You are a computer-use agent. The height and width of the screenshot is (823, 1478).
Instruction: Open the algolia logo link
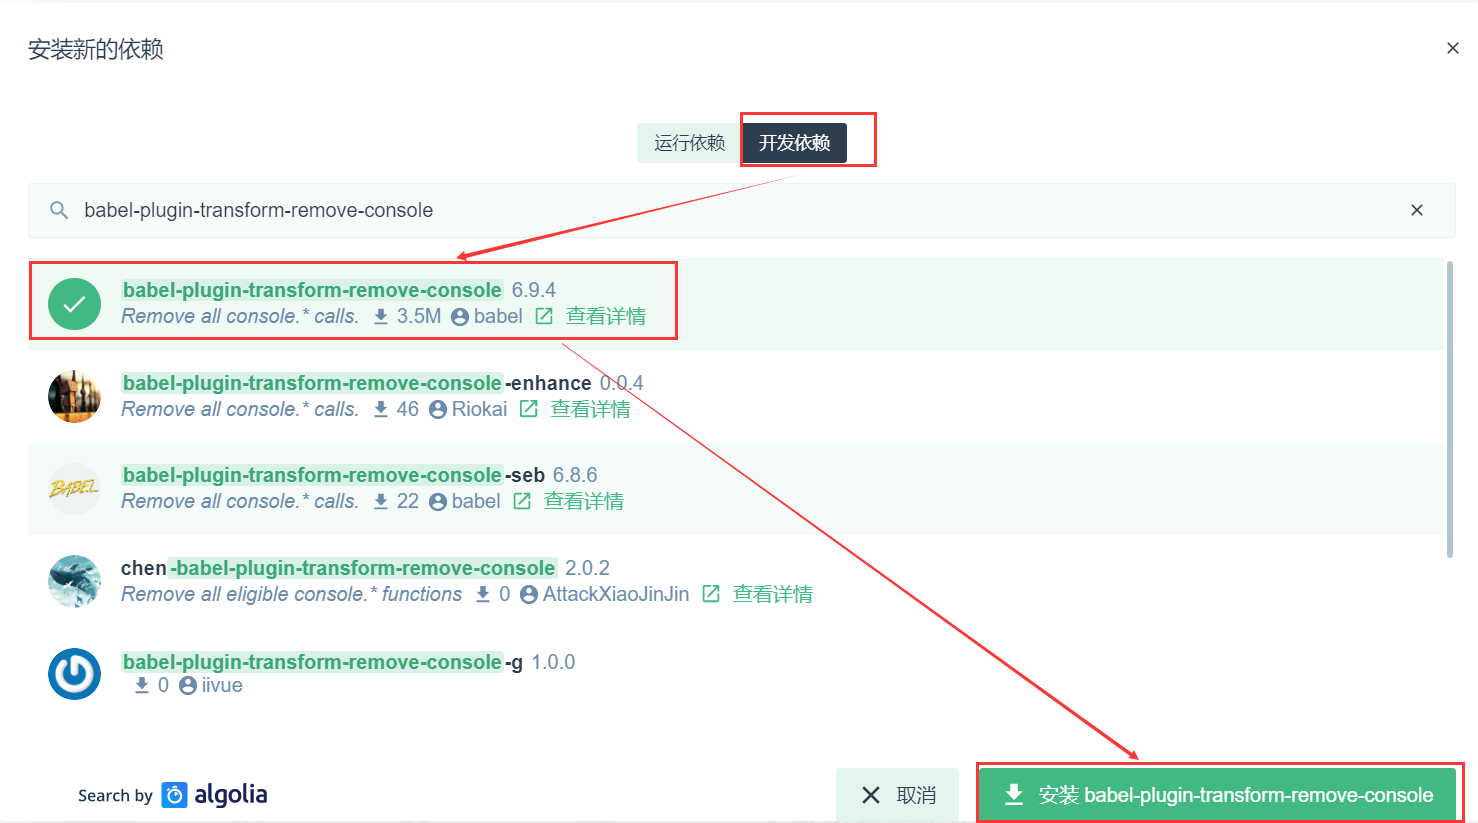215,795
